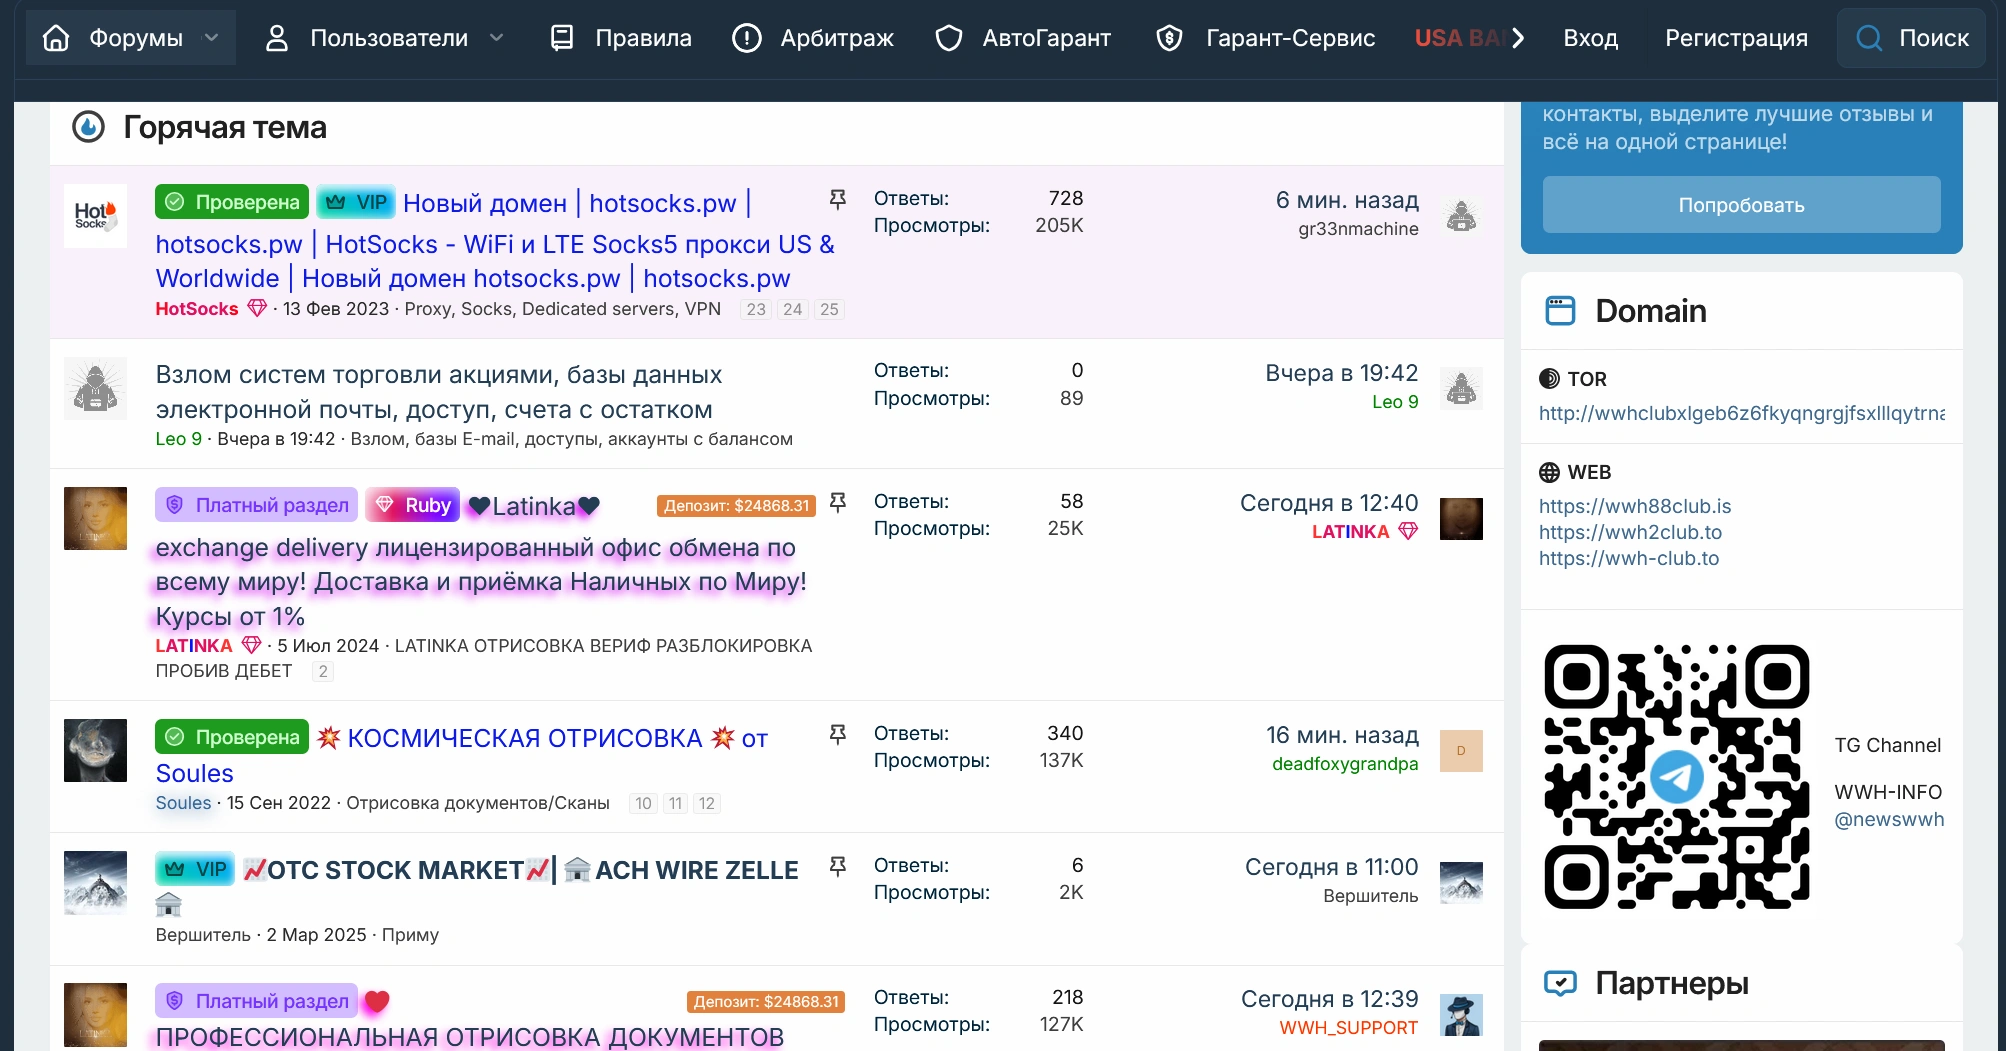
Task: Click WWH_SUPPORT username
Action: pyautogui.click(x=1348, y=1028)
